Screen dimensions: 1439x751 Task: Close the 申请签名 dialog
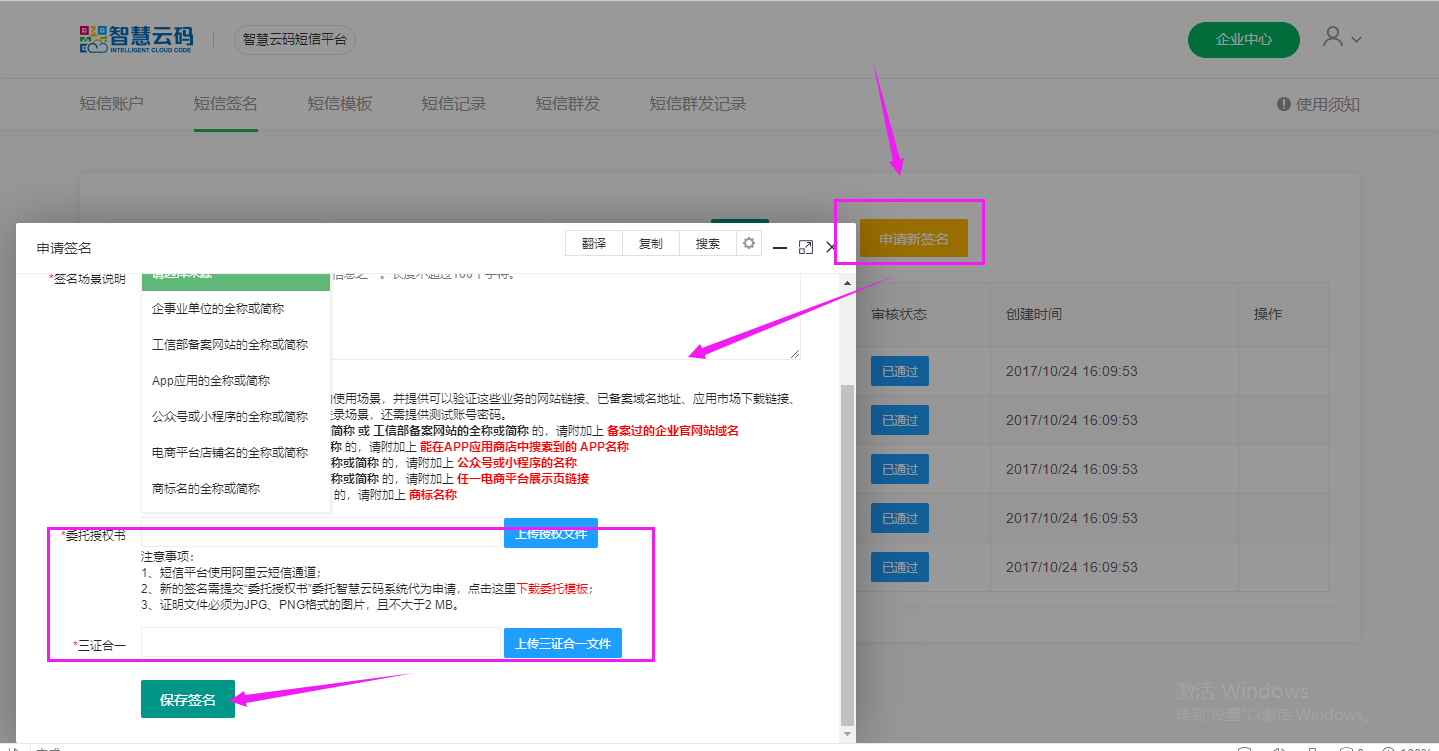pos(831,247)
